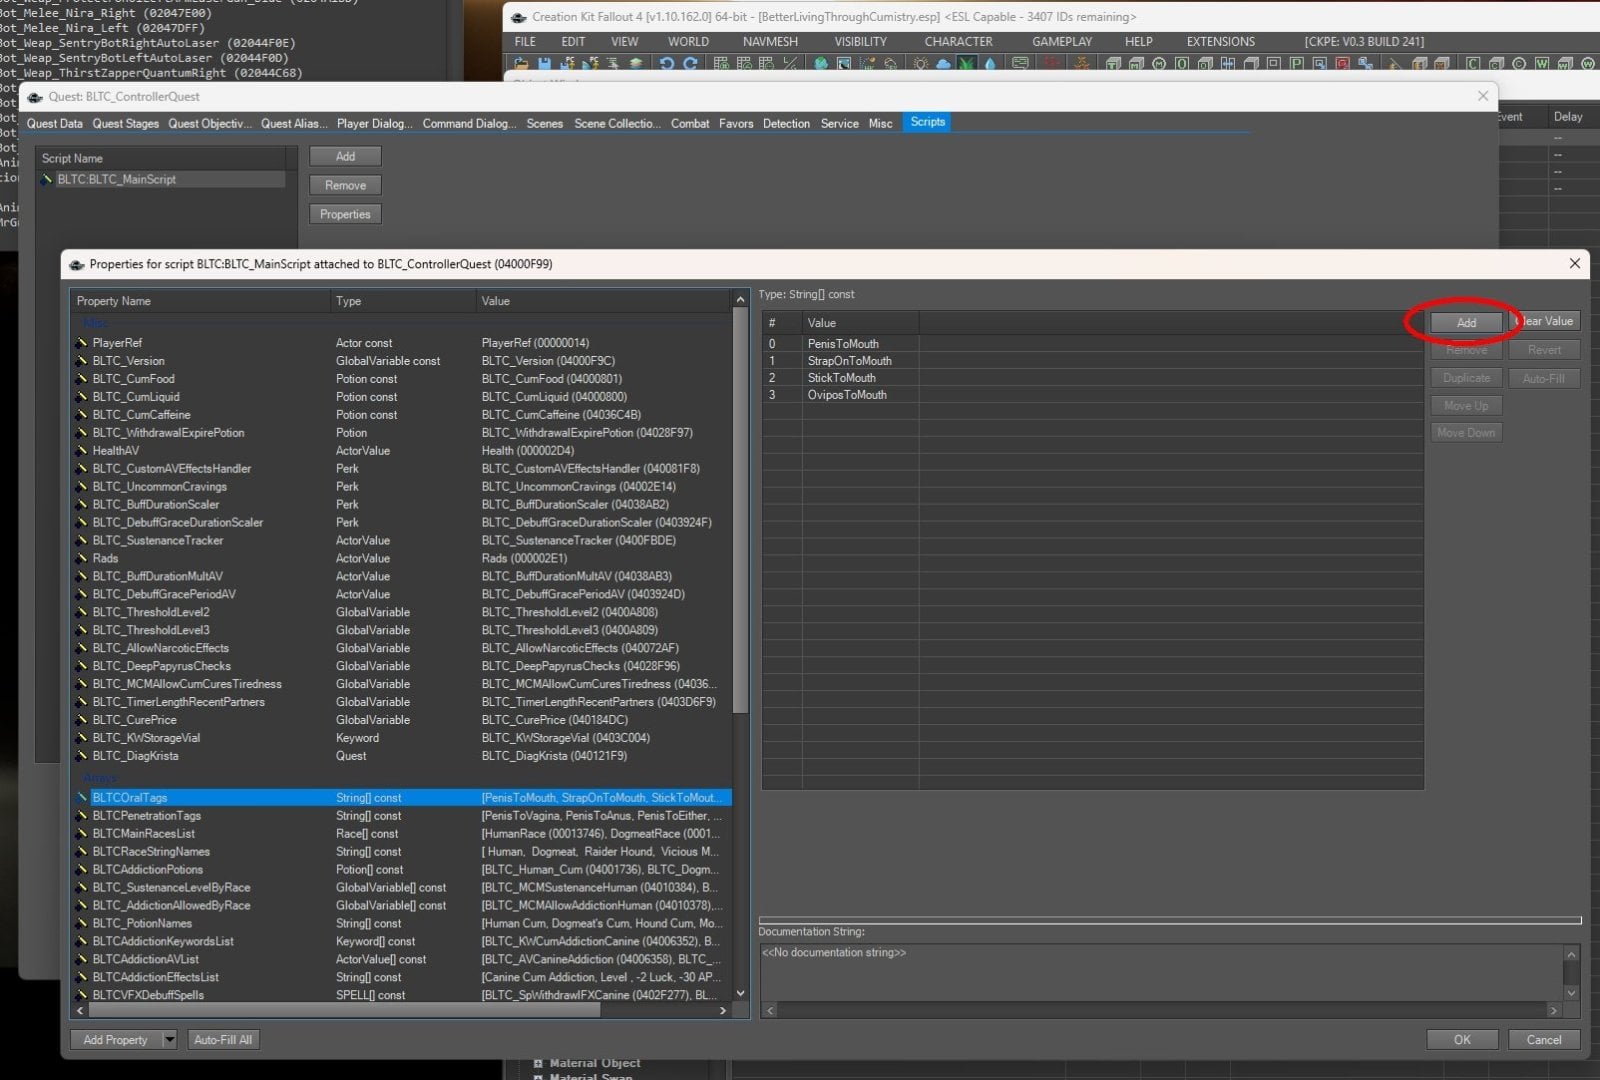This screenshot has height=1080, width=1600.
Task: Click the Properties button in Quest window
Action: (x=345, y=214)
